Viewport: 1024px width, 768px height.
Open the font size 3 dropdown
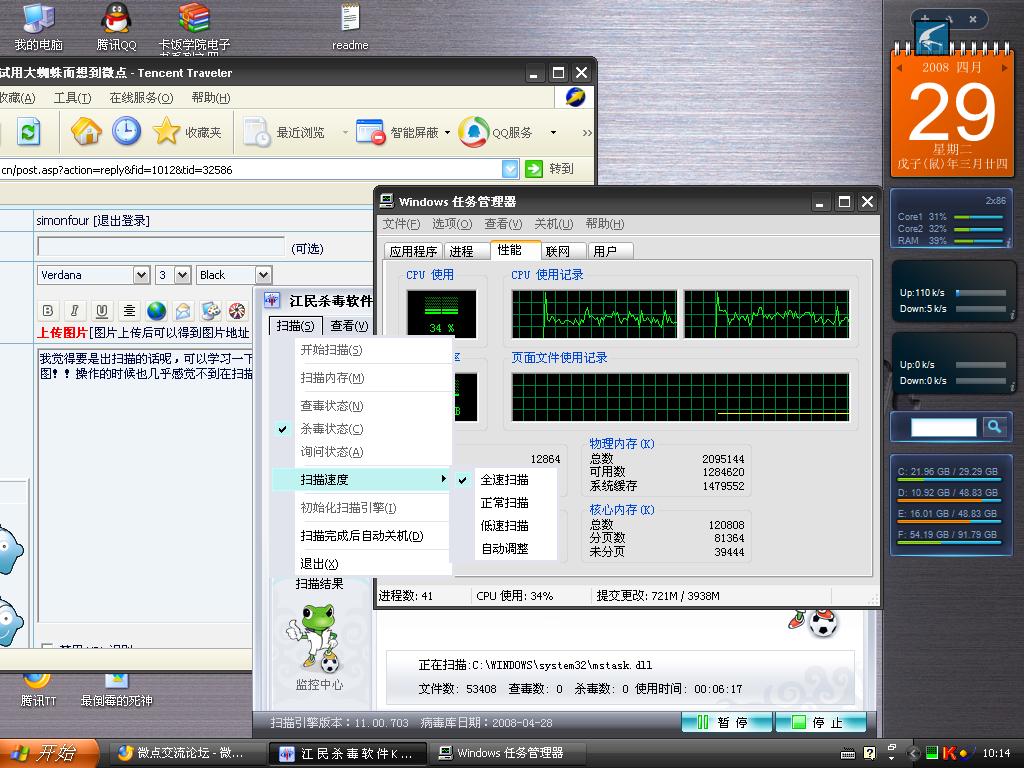(x=183, y=275)
